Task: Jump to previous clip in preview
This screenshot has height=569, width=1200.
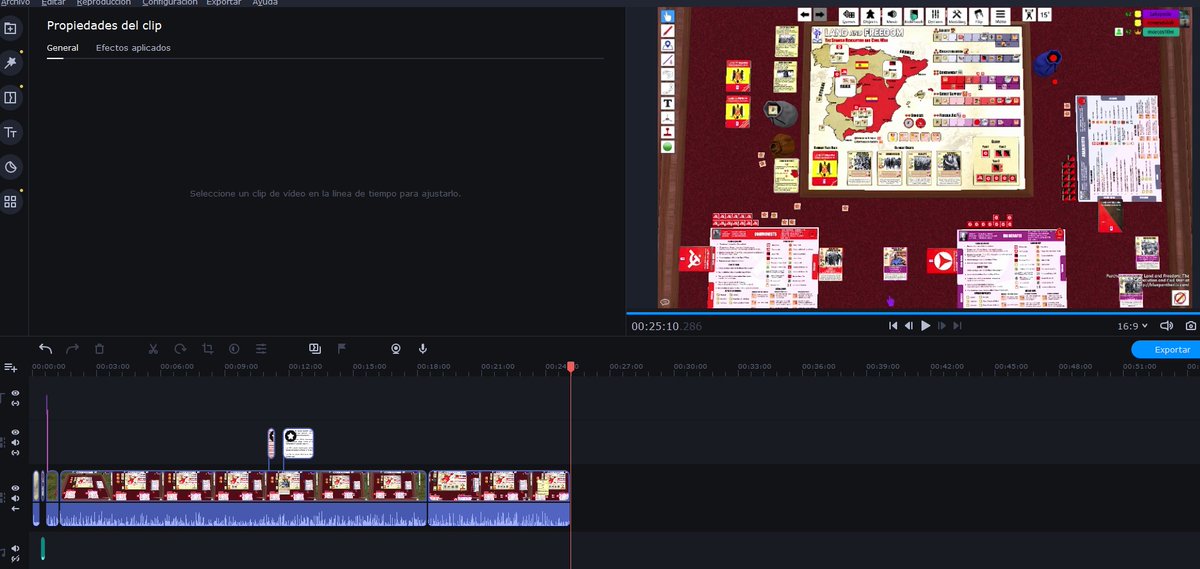Action: coord(893,326)
